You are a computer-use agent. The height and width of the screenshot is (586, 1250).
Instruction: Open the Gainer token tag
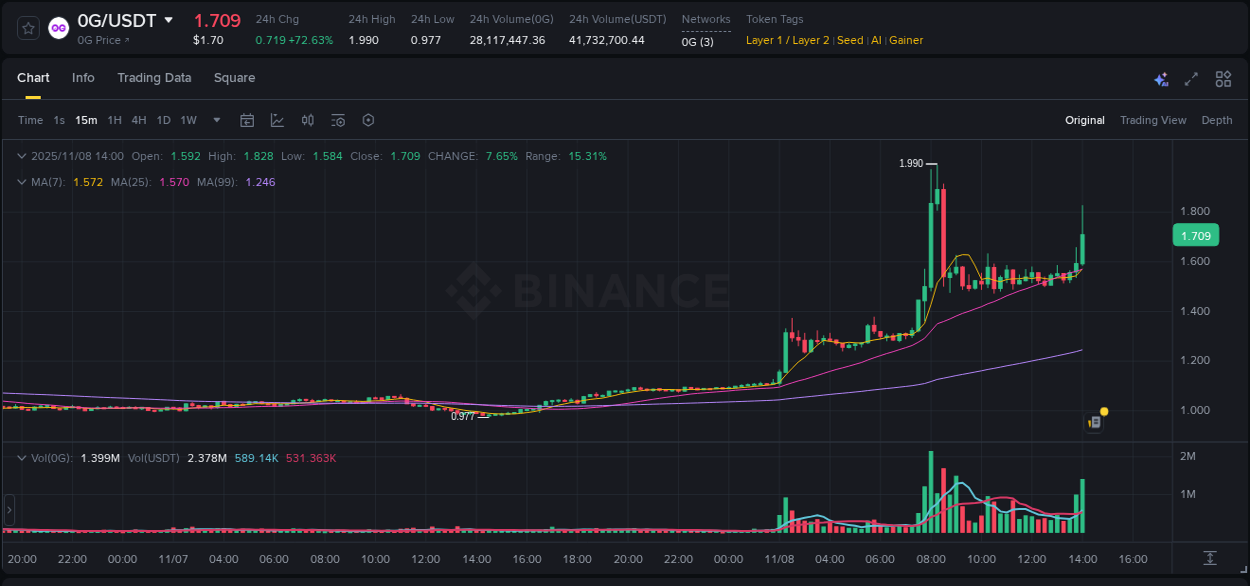[905, 40]
